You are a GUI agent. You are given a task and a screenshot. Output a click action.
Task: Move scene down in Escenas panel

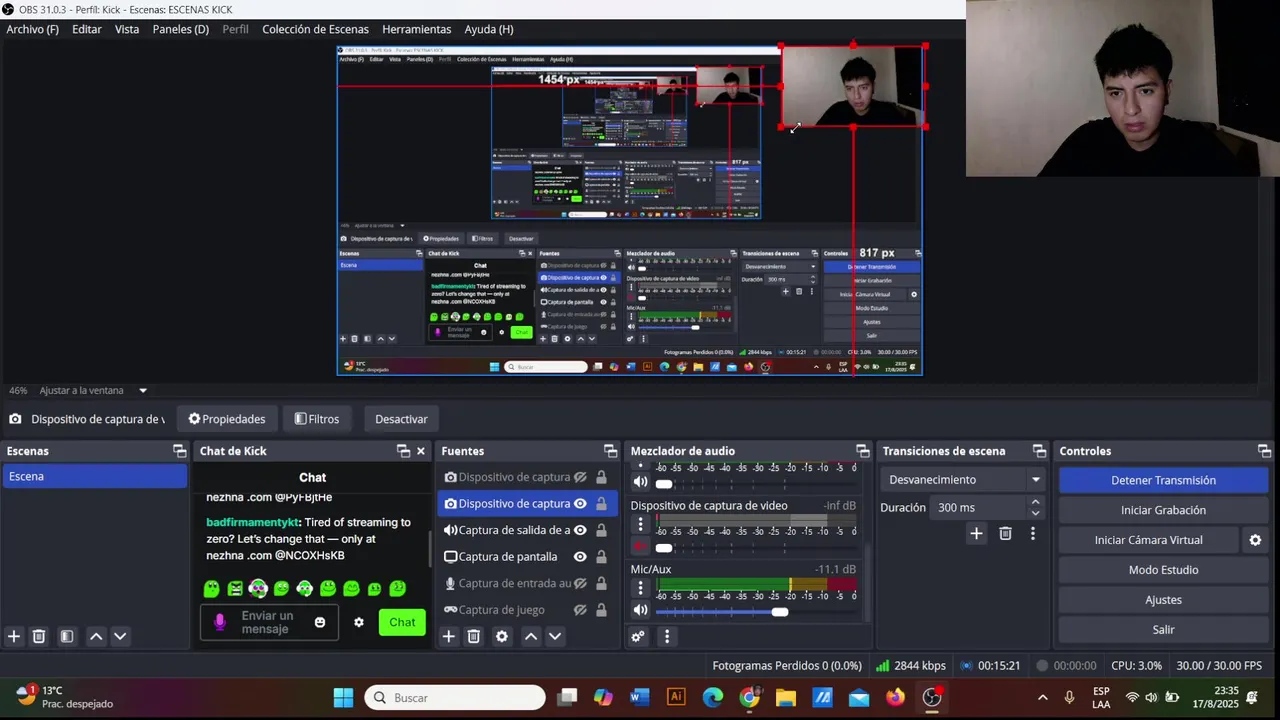click(x=120, y=636)
